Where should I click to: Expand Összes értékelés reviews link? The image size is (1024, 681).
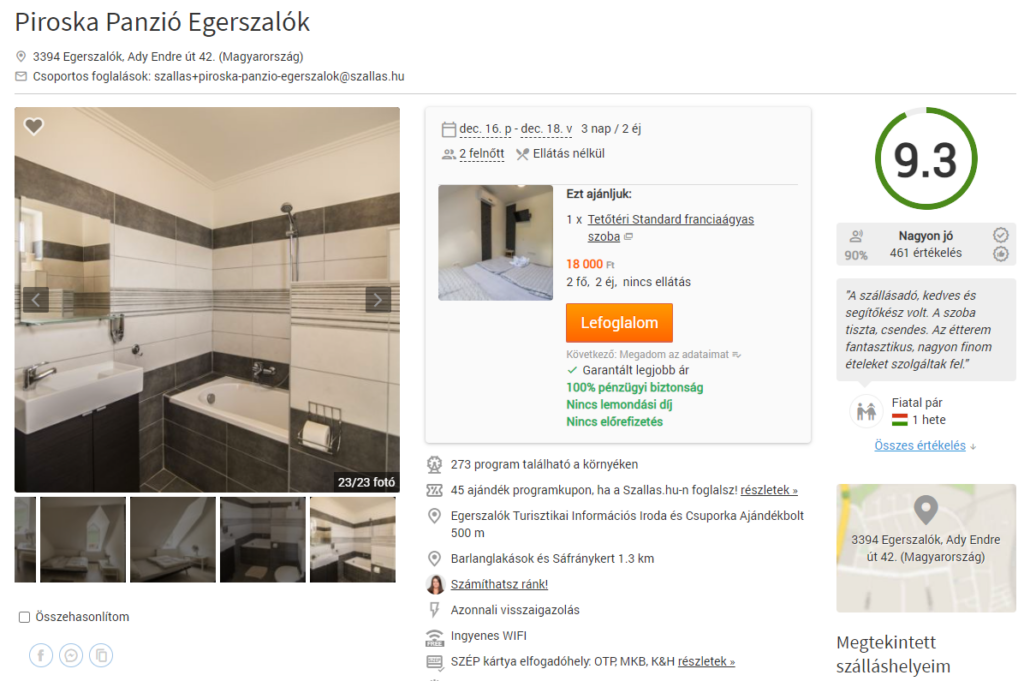click(x=920, y=446)
